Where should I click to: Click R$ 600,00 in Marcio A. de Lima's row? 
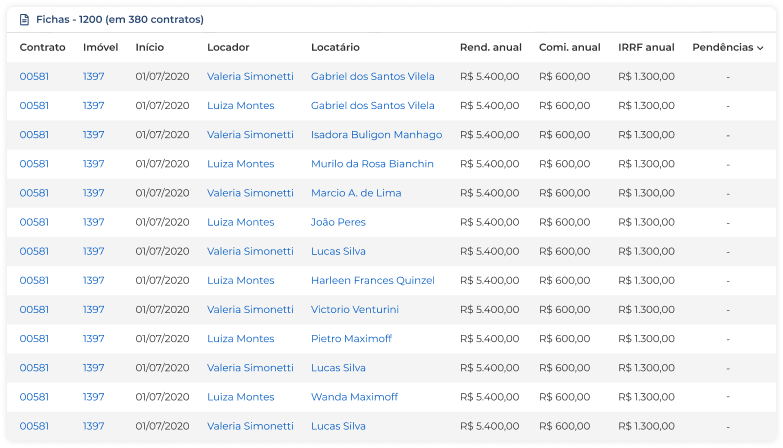pyautogui.click(x=564, y=193)
